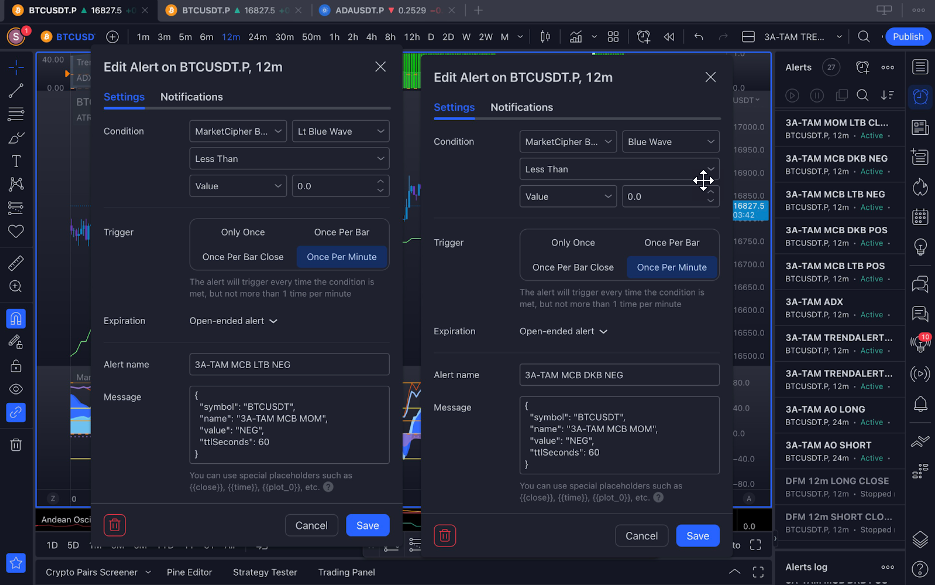Viewport: 935px width, 585px height.
Task: Select the Text annotation tool
Action: point(16,161)
